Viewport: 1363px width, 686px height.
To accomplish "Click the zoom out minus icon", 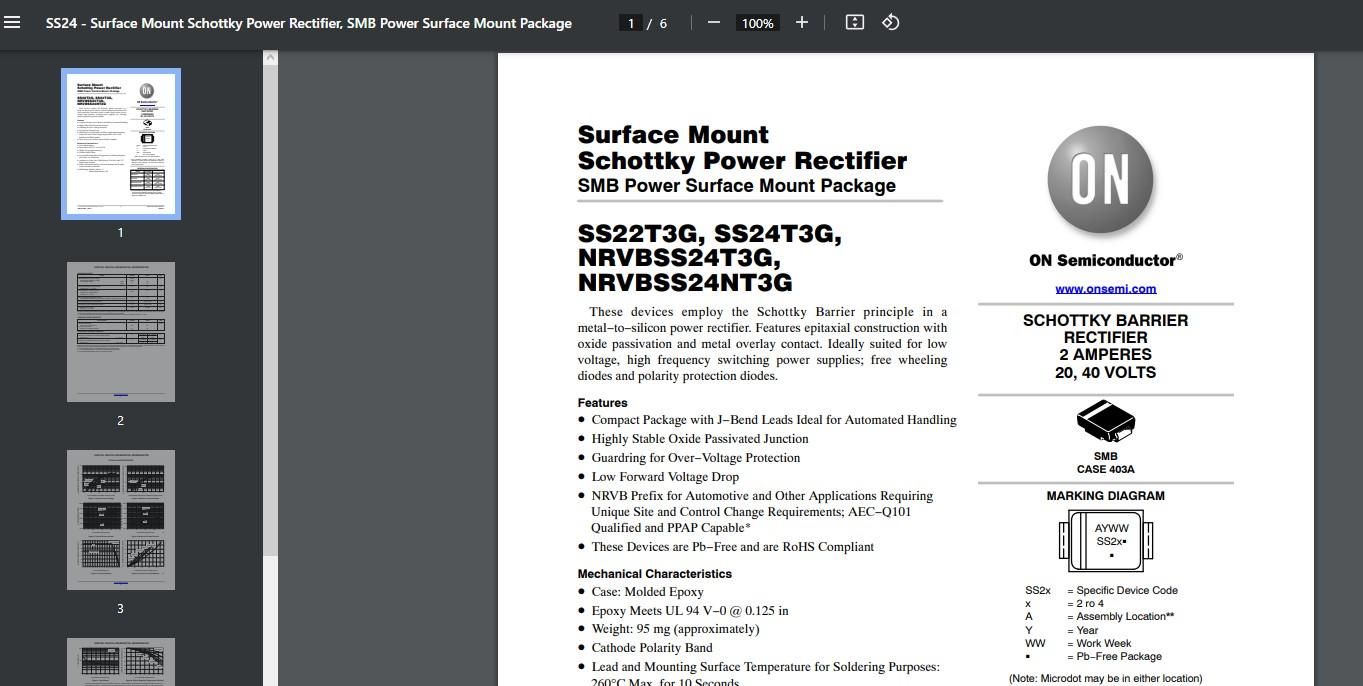I will pyautogui.click(x=713, y=22).
